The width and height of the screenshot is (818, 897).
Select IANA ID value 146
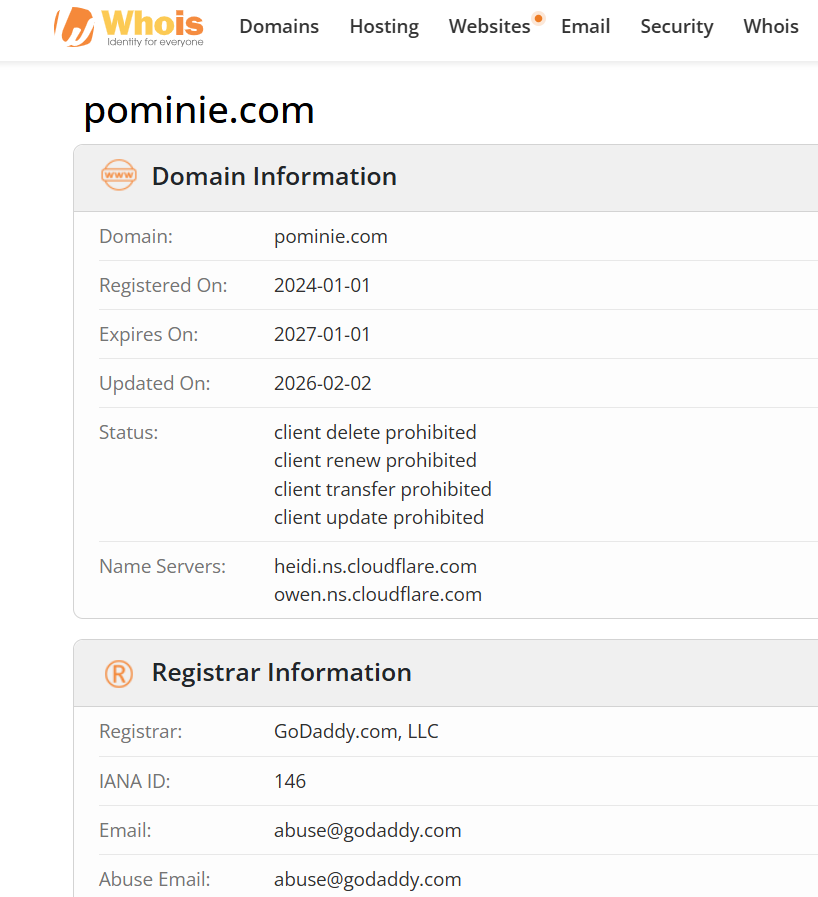[290, 781]
